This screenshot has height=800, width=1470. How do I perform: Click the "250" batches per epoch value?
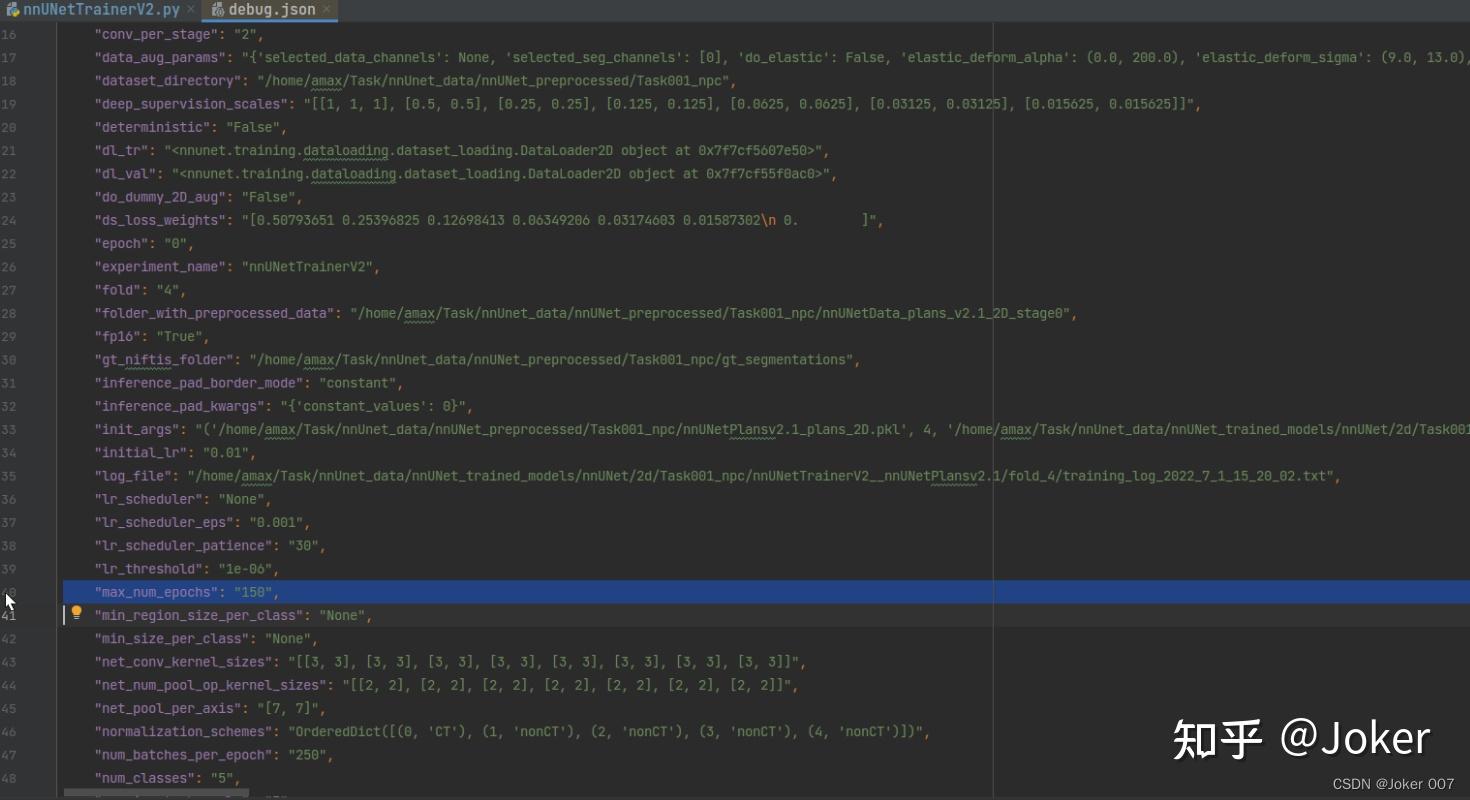[309, 755]
